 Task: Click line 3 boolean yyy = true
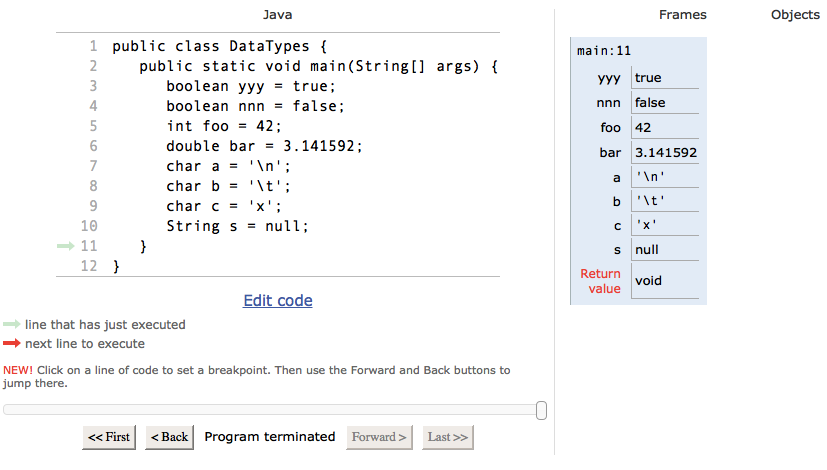tap(251, 86)
